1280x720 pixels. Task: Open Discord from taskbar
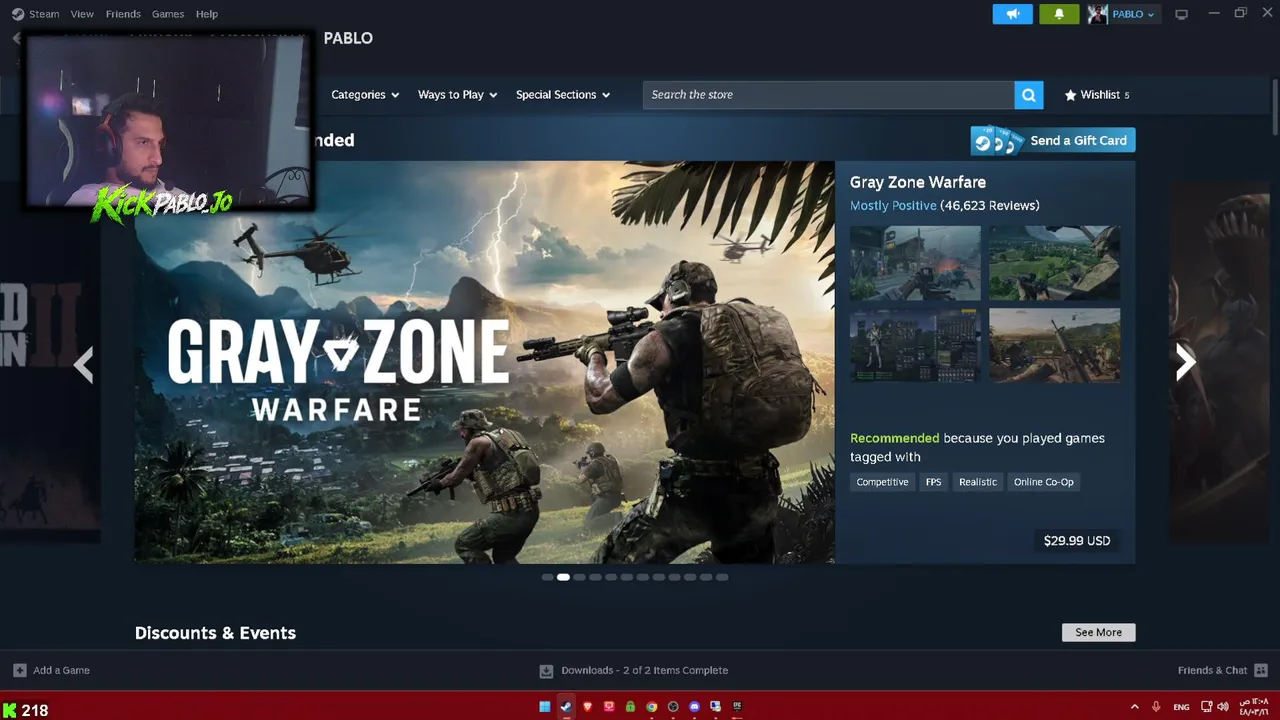695,707
